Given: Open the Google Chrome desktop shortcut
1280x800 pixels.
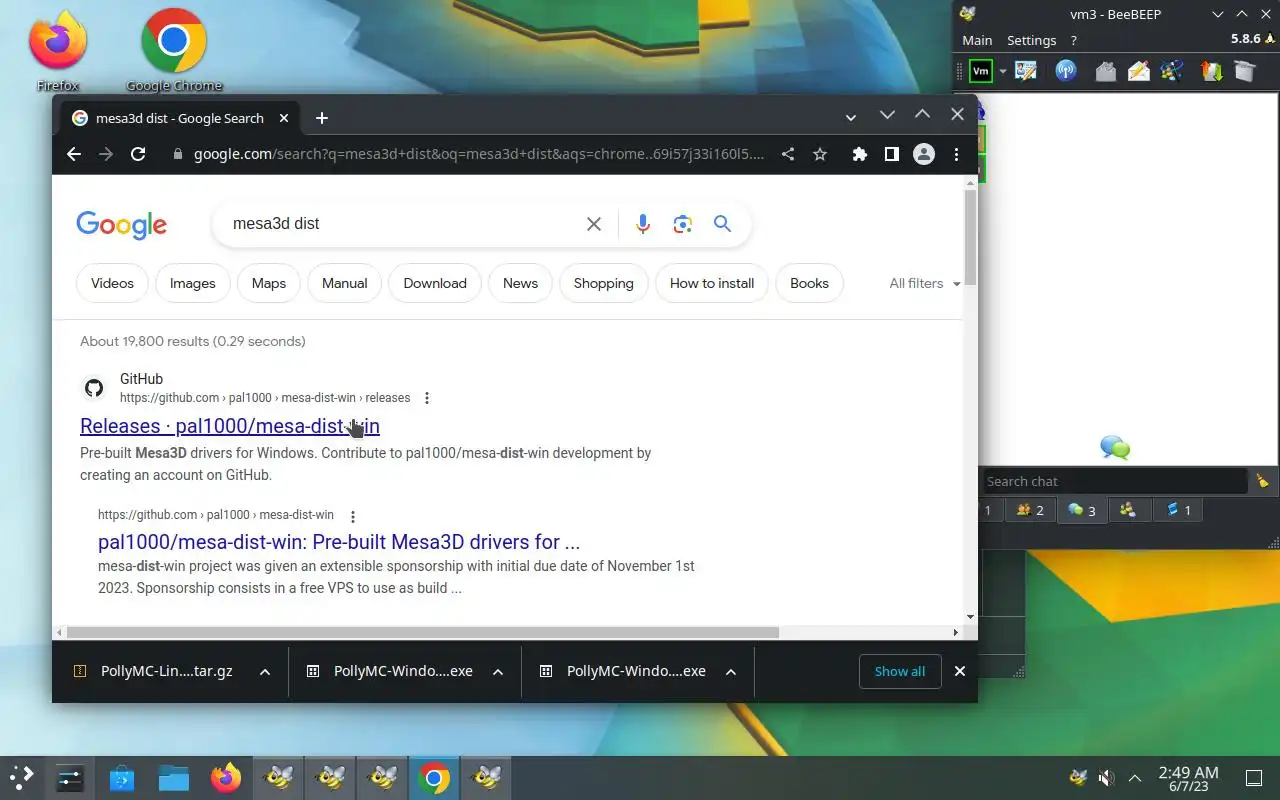Looking at the screenshot, I should click(x=174, y=50).
